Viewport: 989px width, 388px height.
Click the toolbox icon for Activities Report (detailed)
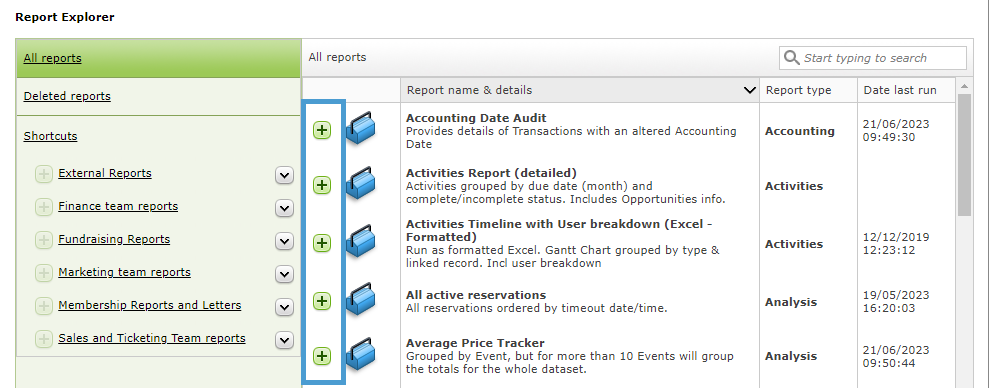click(x=360, y=183)
